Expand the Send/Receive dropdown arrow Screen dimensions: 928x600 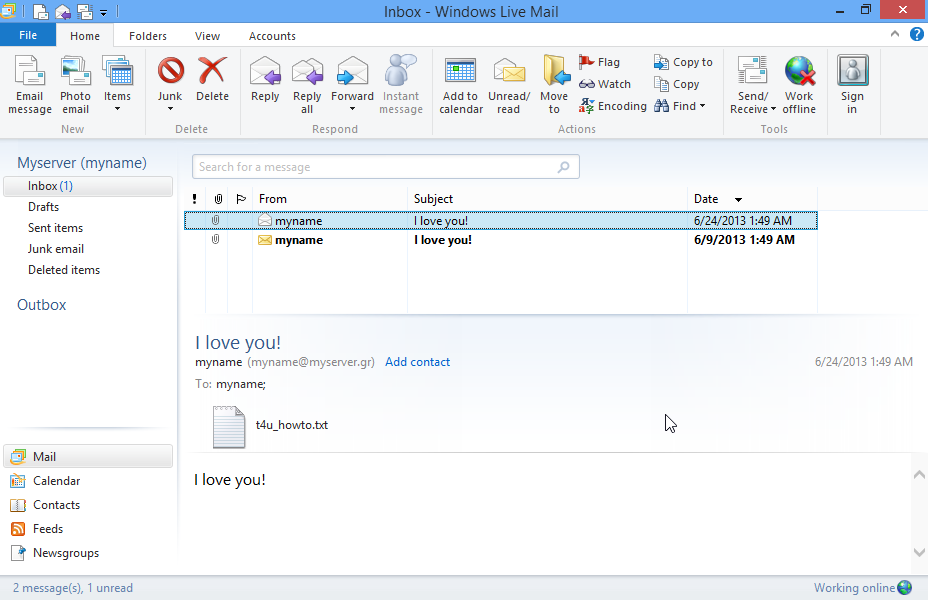pyautogui.click(x=773, y=109)
